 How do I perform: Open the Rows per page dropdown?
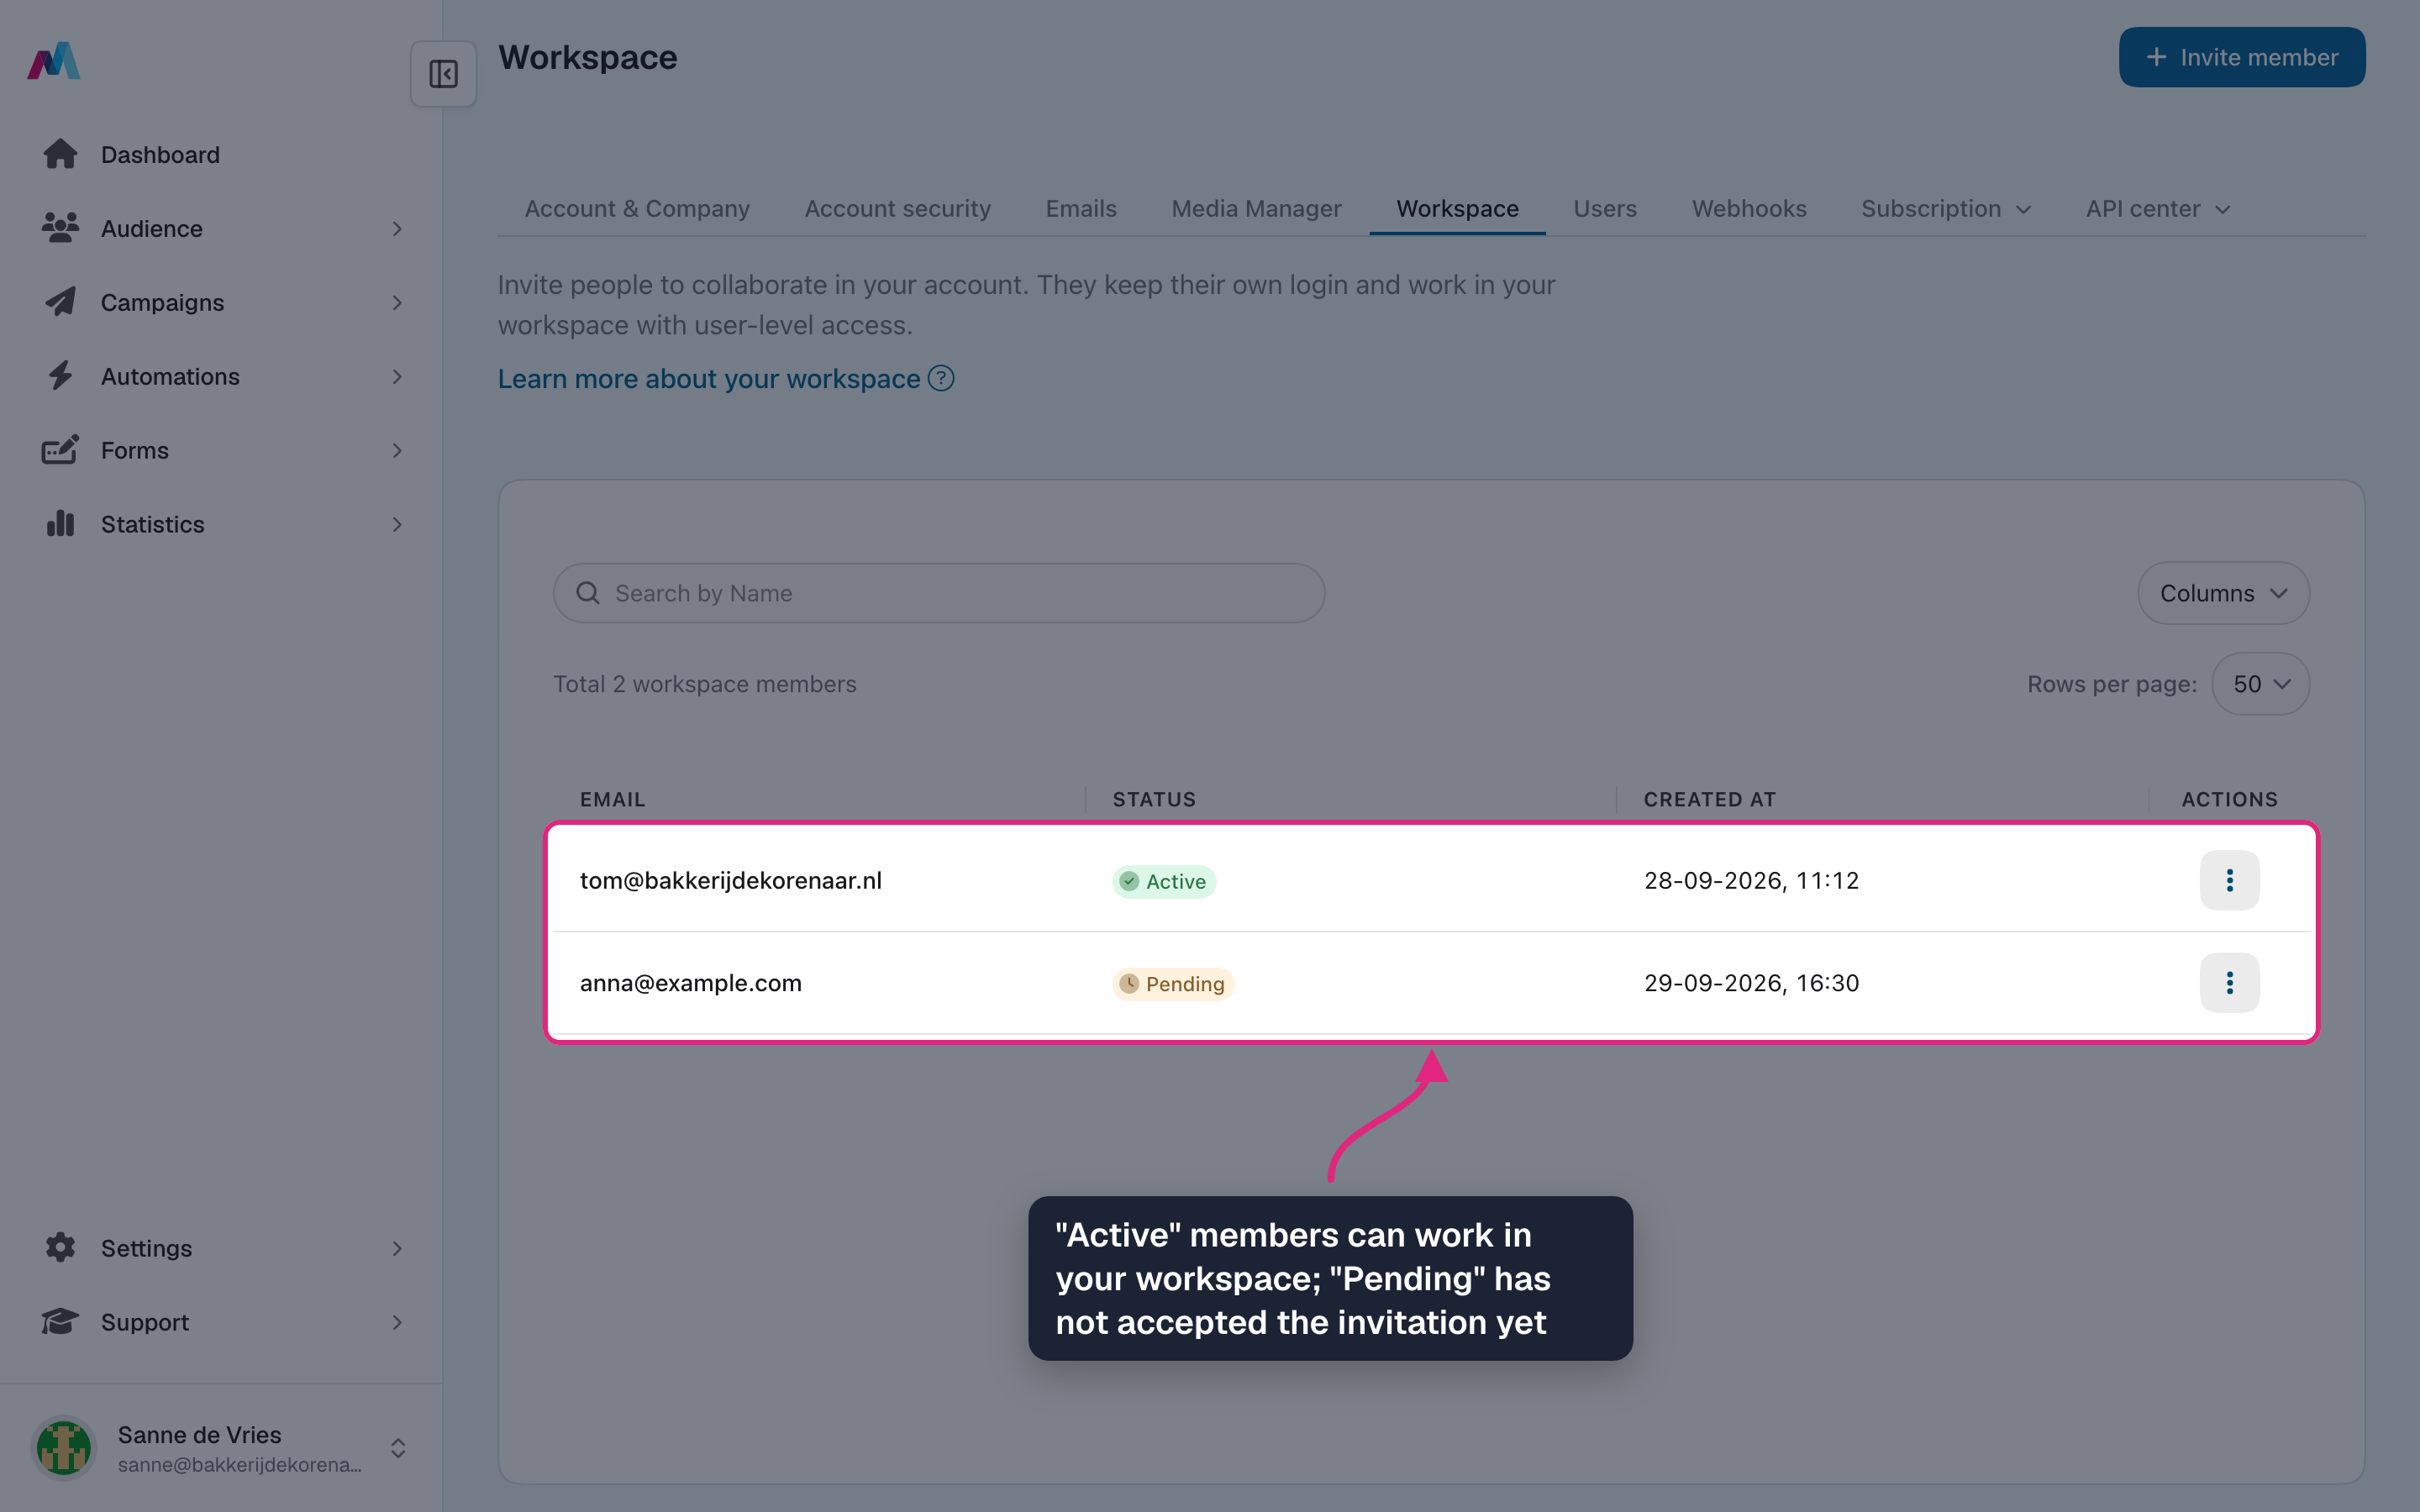pos(2260,684)
